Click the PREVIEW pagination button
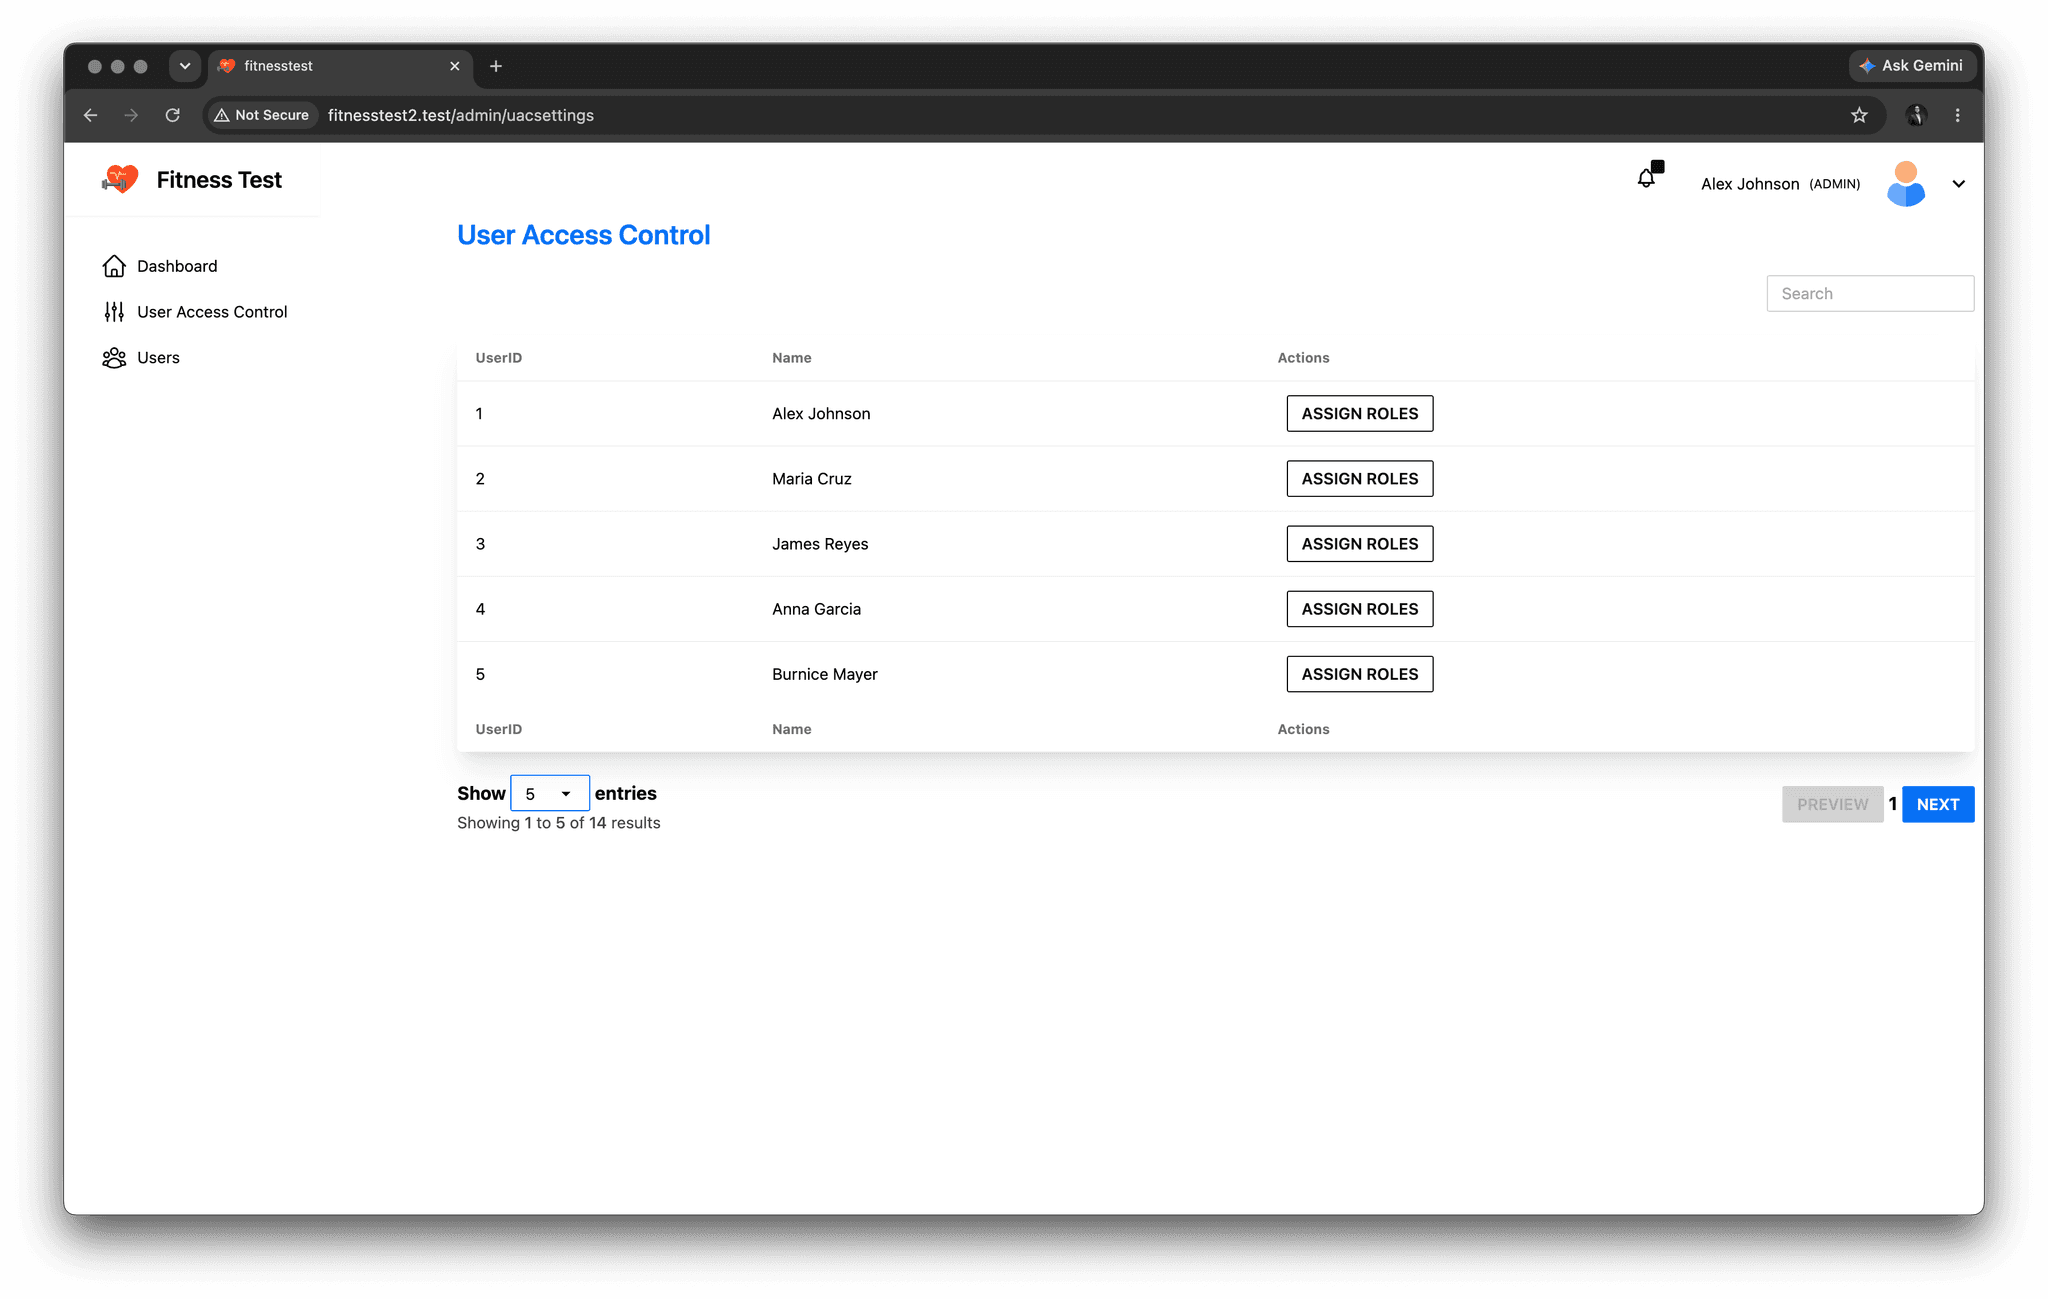This screenshot has width=2048, height=1299. (1832, 804)
